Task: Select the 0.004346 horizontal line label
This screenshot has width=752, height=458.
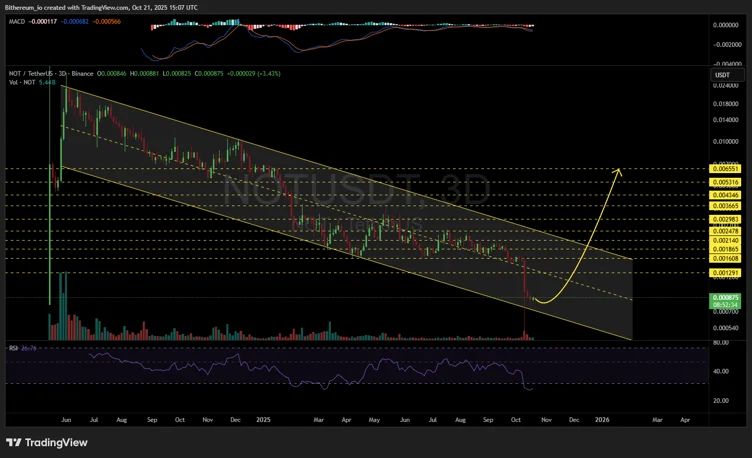Action: (x=721, y=194)
